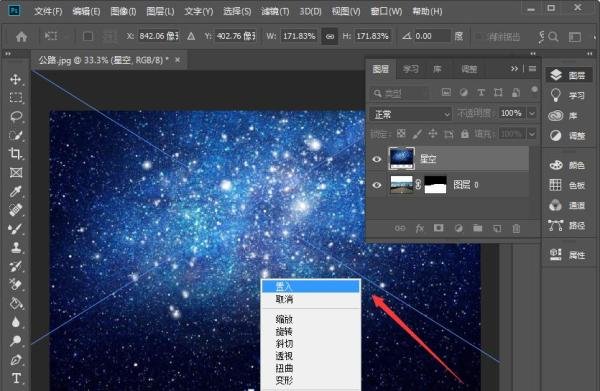
Task: Hide the 星空 layer
Action: tap(377, 159)
